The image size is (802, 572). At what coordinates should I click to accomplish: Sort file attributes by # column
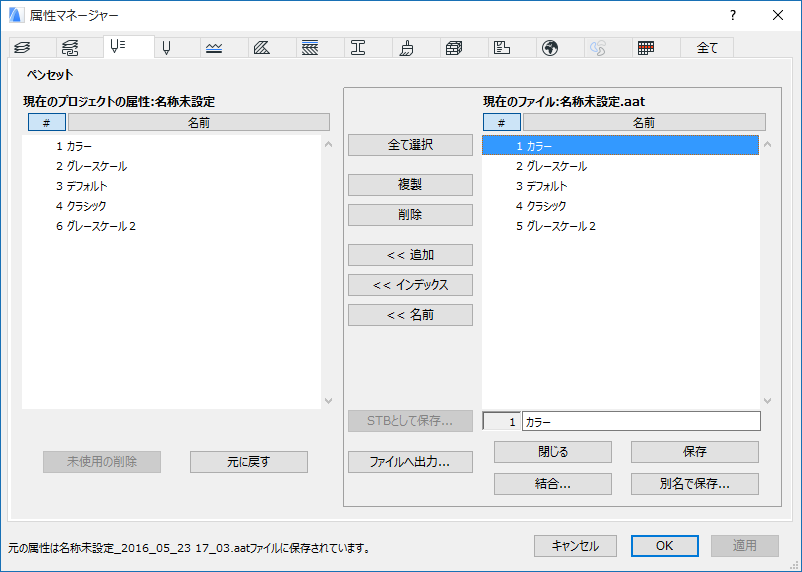click(502, 122)
